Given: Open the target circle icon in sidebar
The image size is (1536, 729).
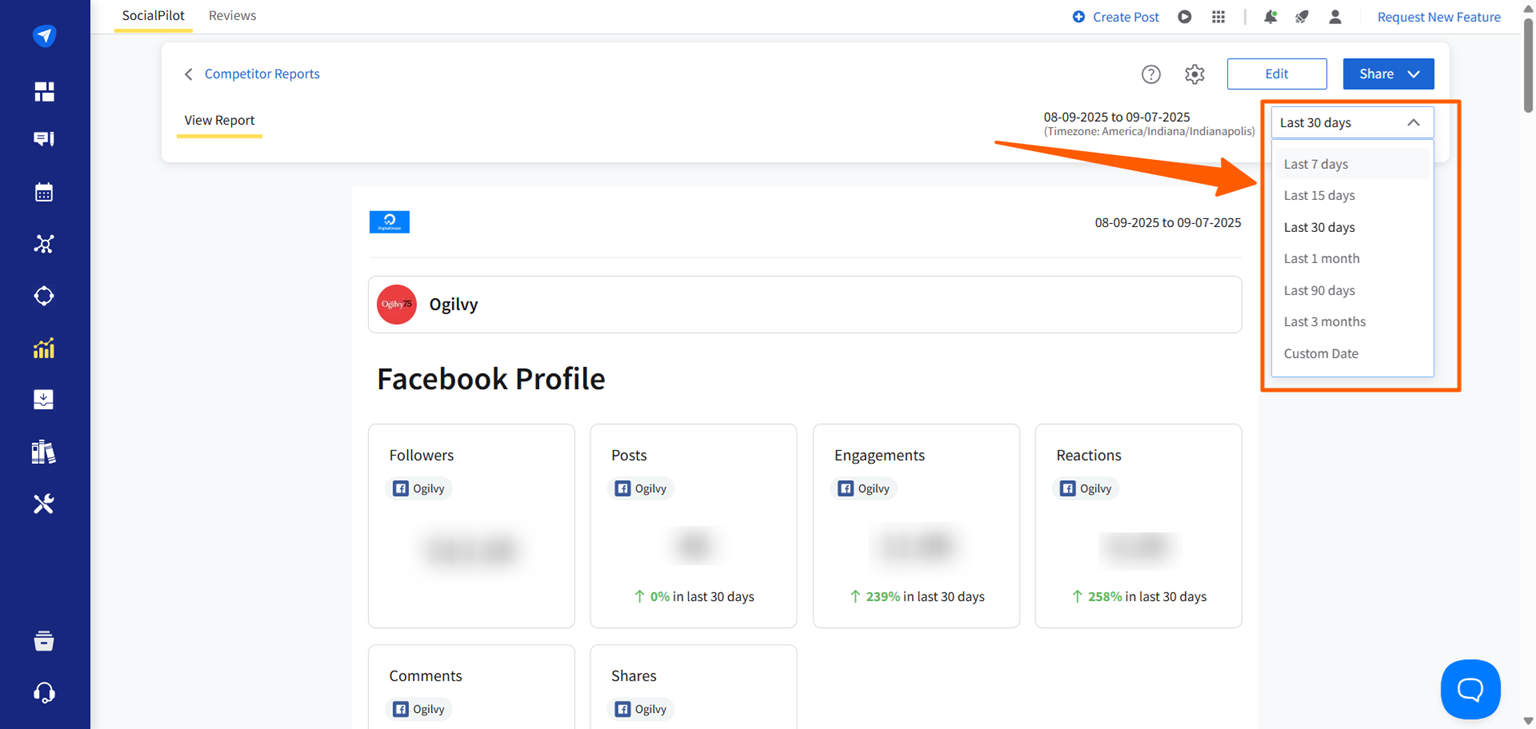Looking at the screenshot, I should [x=44, y=296].
